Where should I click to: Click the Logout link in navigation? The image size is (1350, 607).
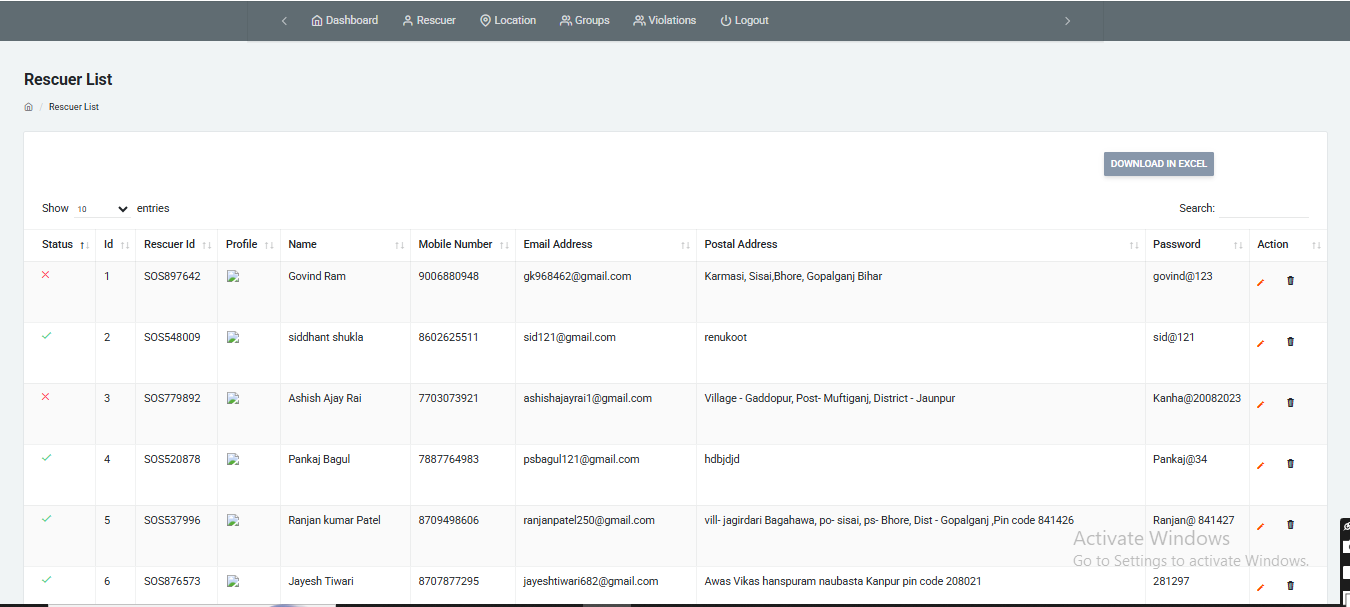[x=744, y=20]
